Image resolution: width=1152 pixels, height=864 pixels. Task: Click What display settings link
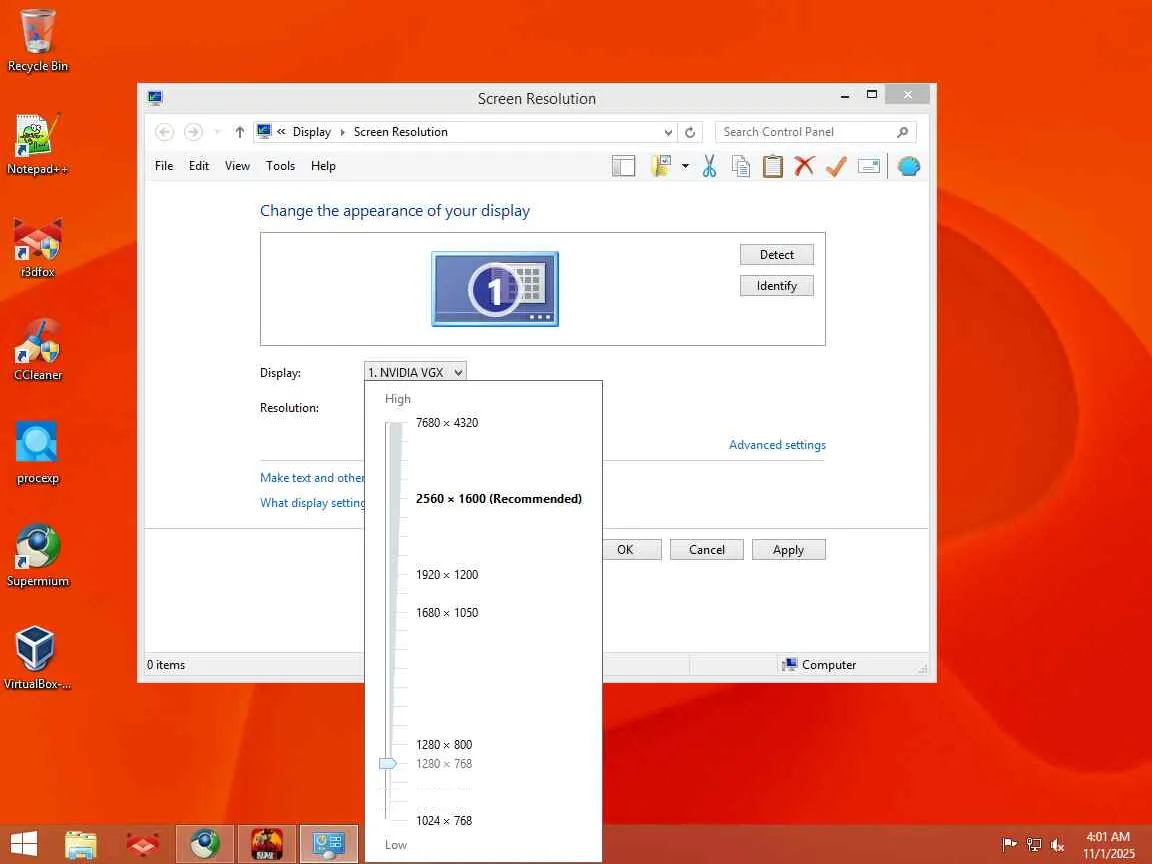pyautogui.click(x=312, y=503)
